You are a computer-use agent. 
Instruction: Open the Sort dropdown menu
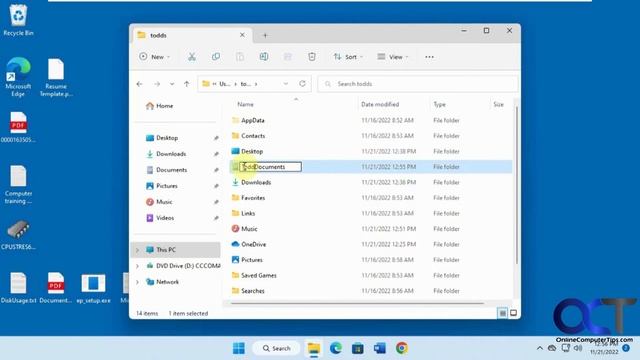point(348,57)
